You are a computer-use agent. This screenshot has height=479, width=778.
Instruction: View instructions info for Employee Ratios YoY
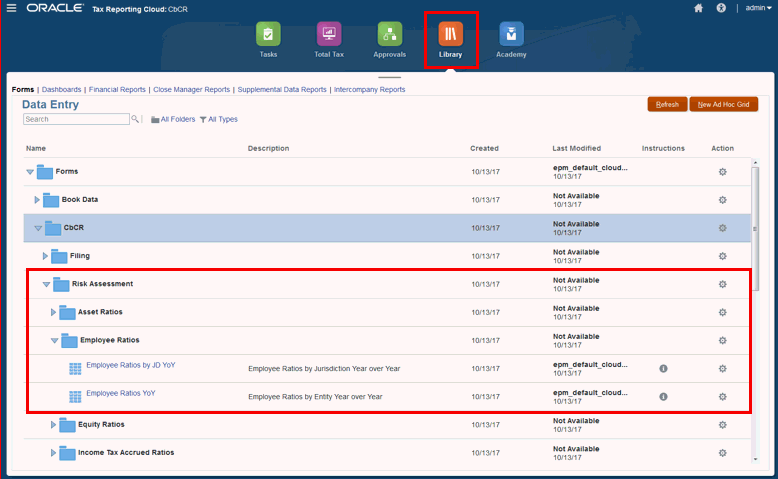663,397
